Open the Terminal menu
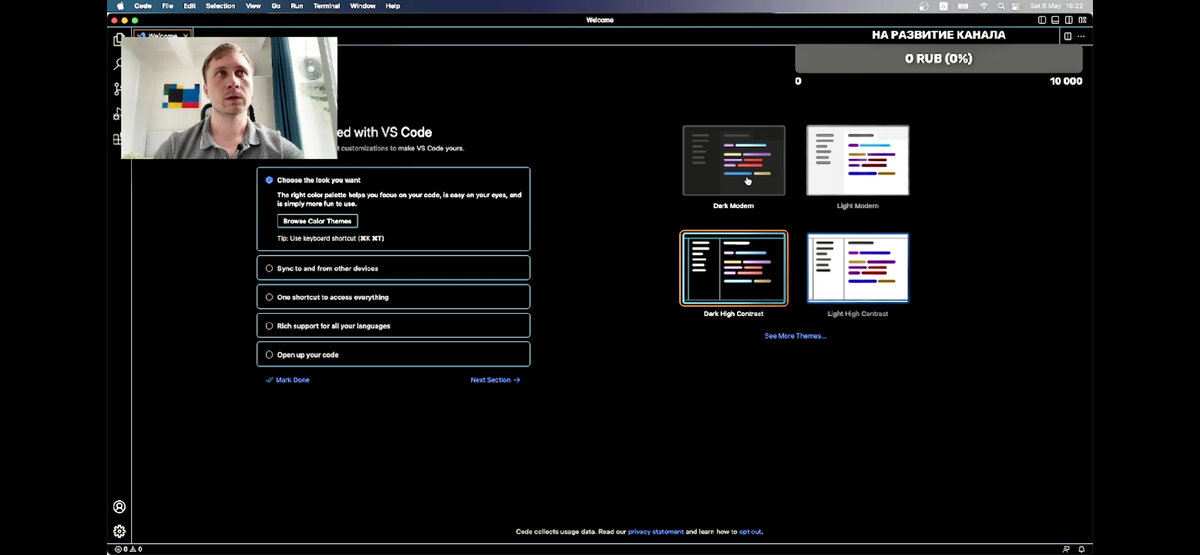The width and height of the screenshot is (1200, 555). [x=326, y=6]
